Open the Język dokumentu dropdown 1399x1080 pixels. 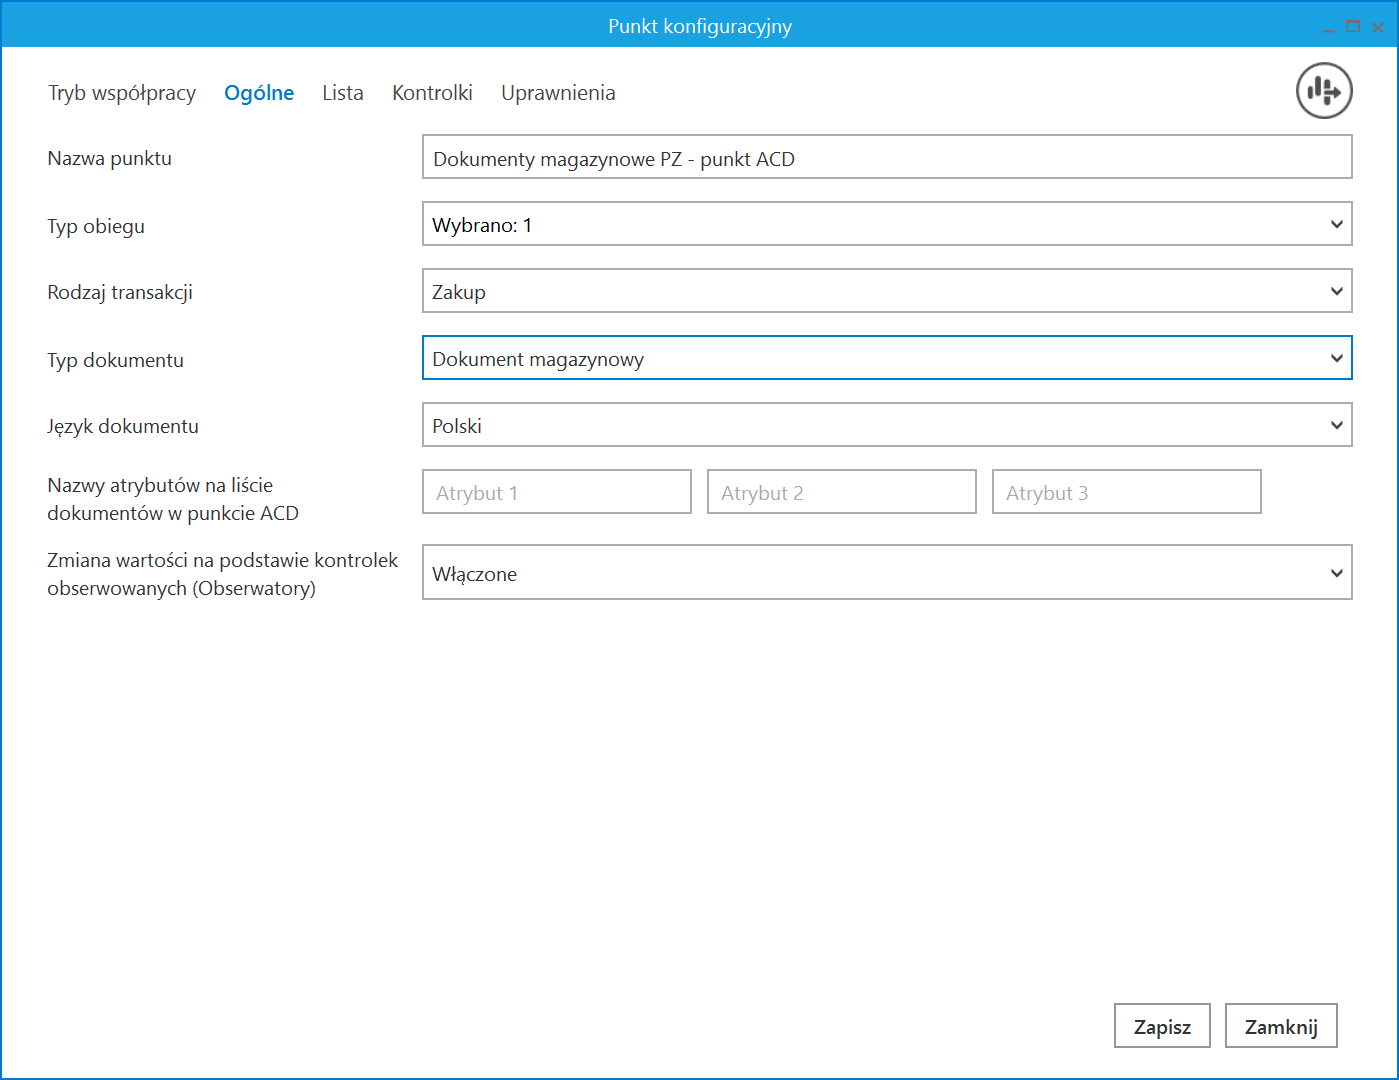[886, 426]
